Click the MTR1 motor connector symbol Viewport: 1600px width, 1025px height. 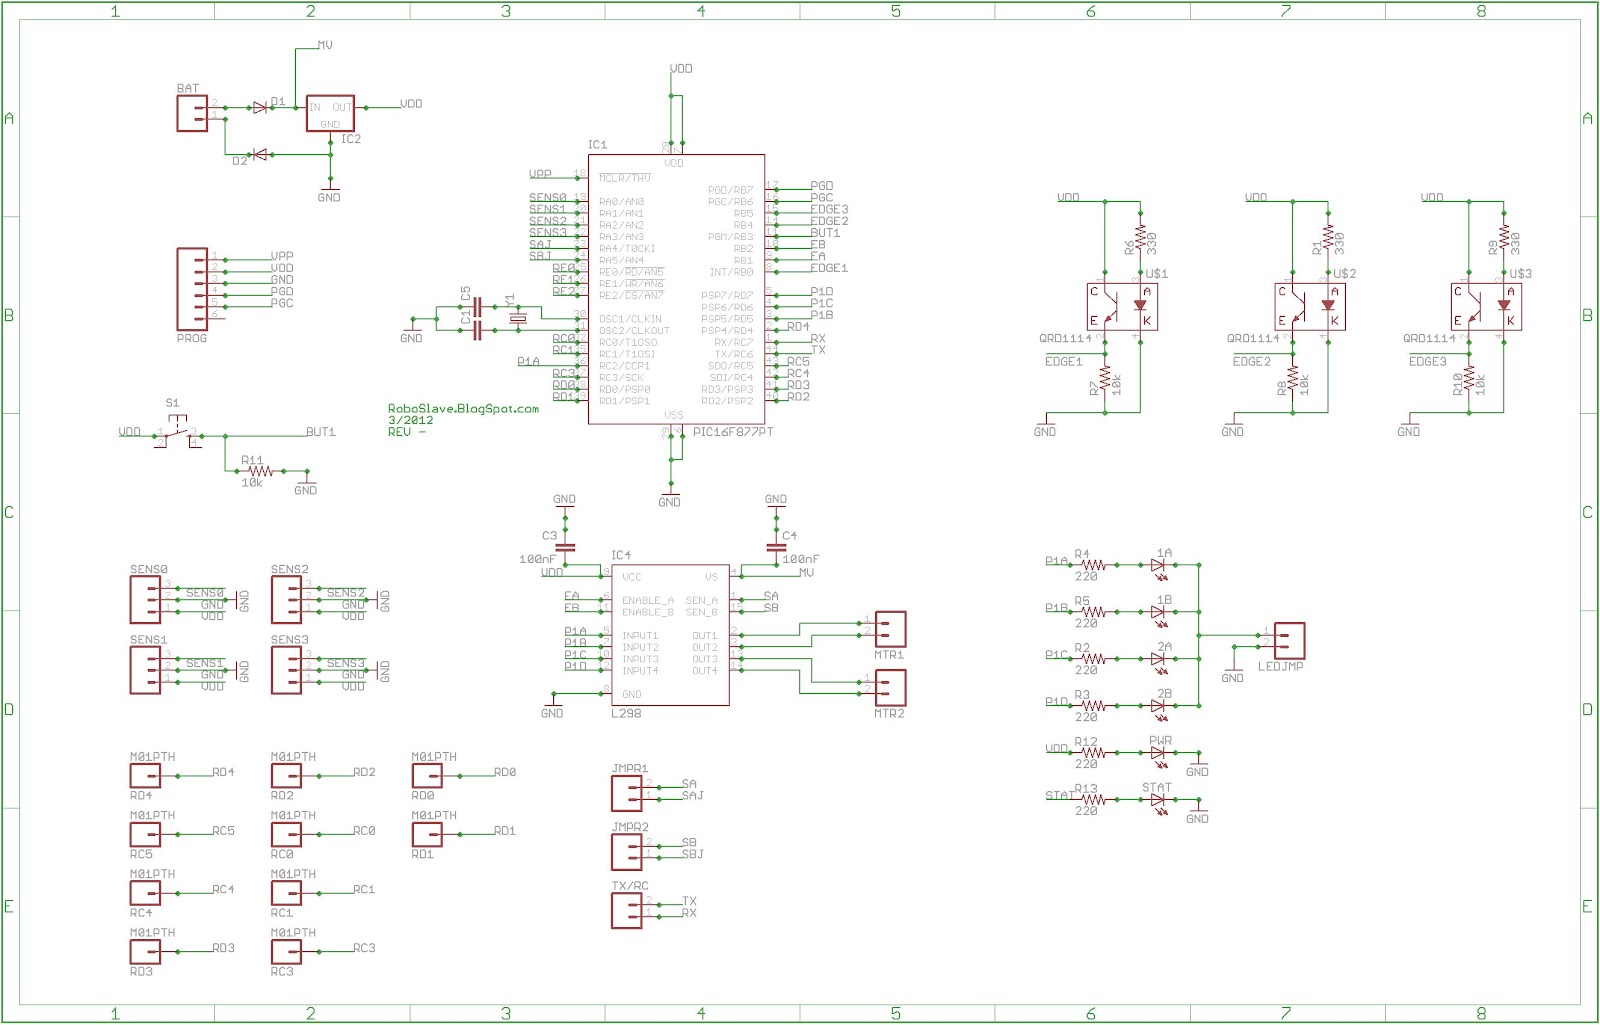click(890, 628)
